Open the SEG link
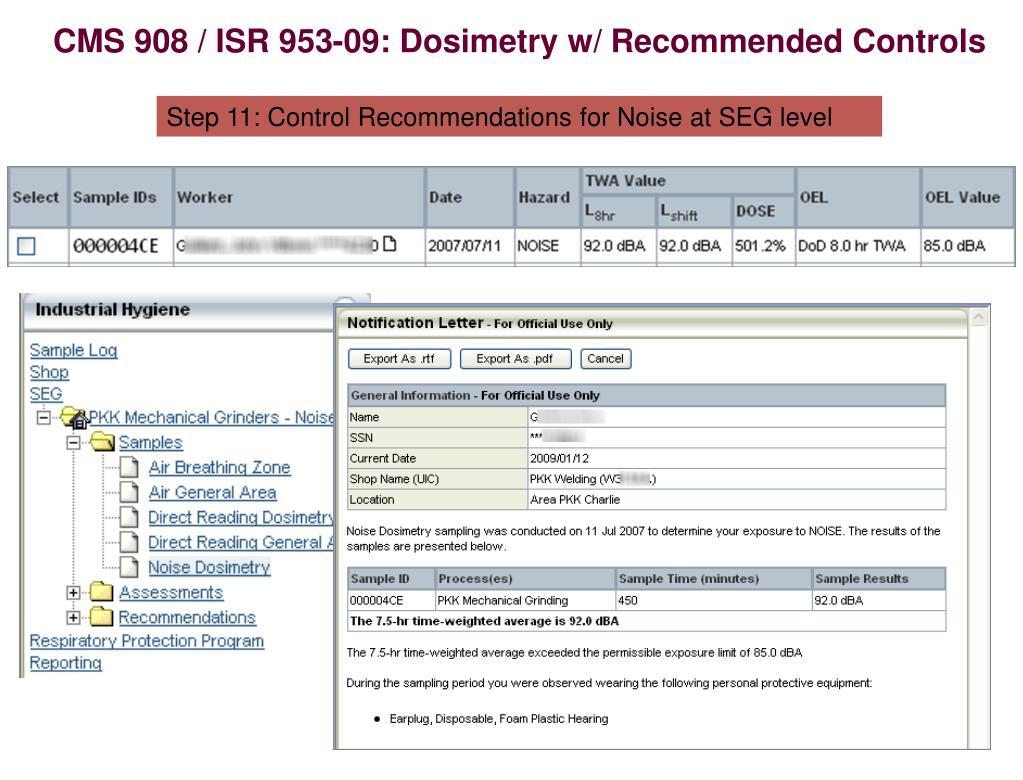This screenshot has width=1023, height=780. coord(46,394)
